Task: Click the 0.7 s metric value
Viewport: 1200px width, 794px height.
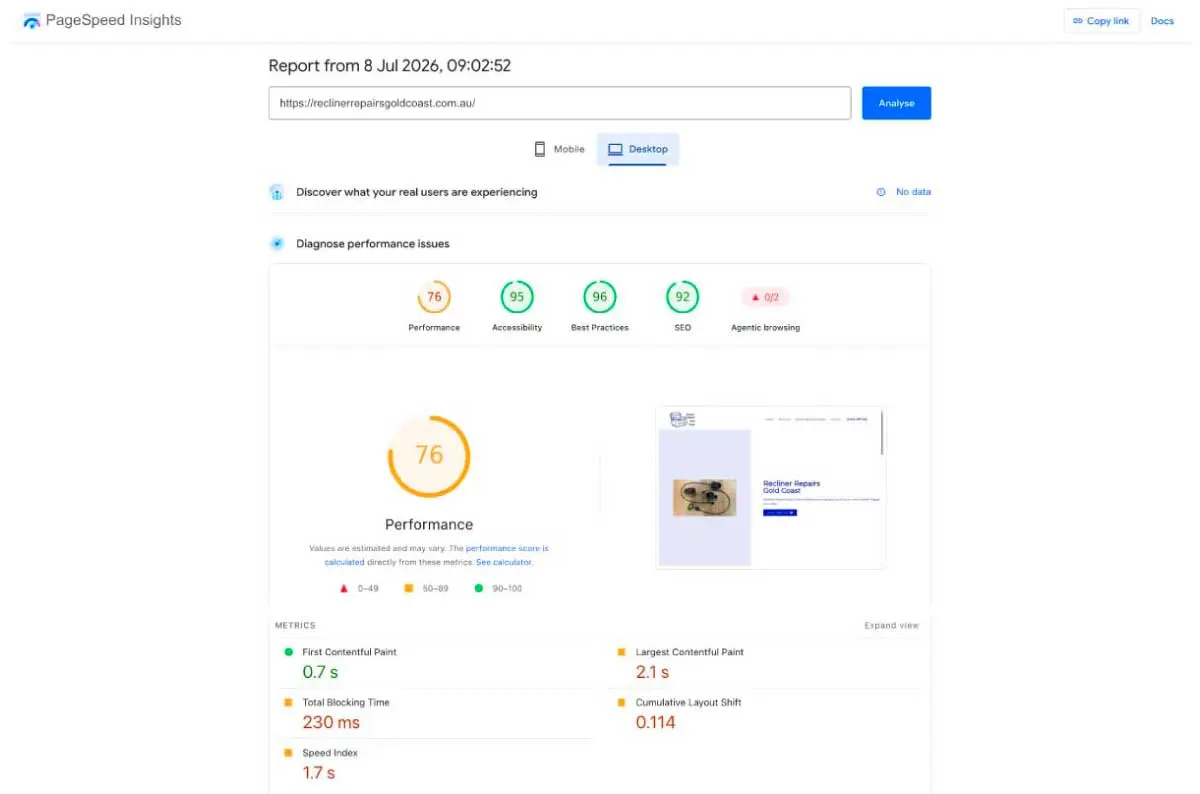Action: [x=320, y=672]
